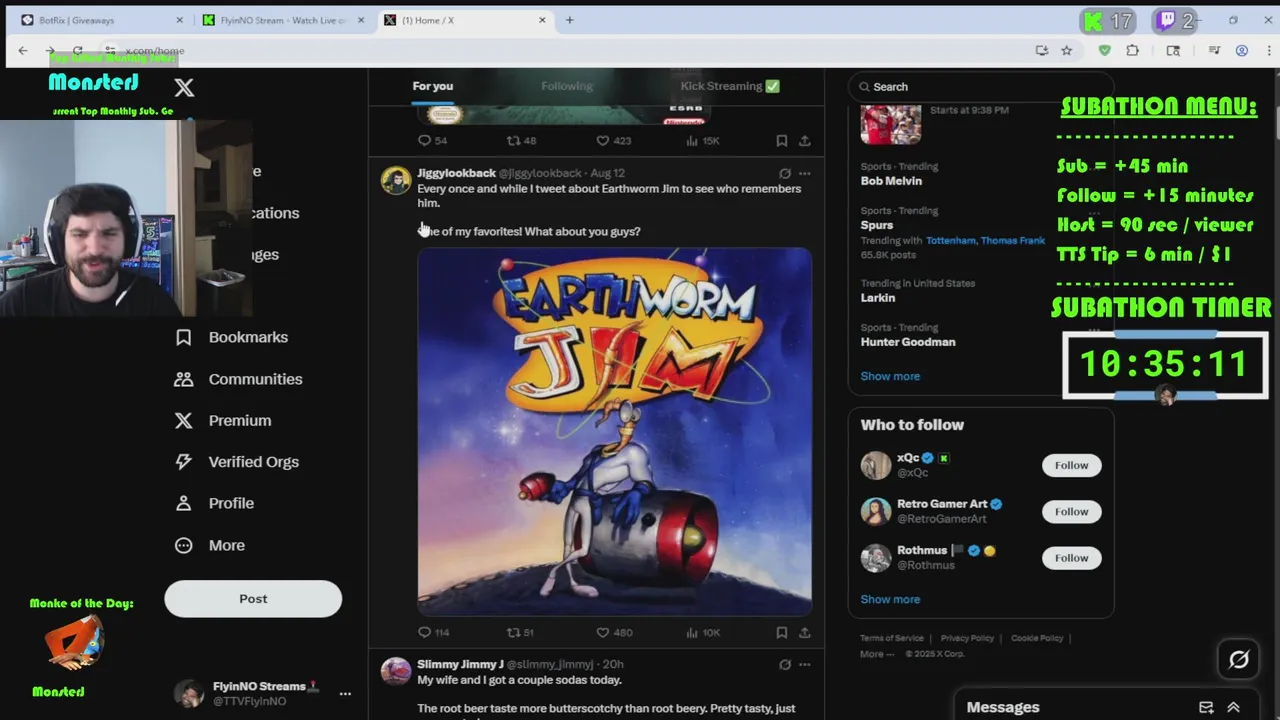Open Profile in the left sidebar

point(215,503)
